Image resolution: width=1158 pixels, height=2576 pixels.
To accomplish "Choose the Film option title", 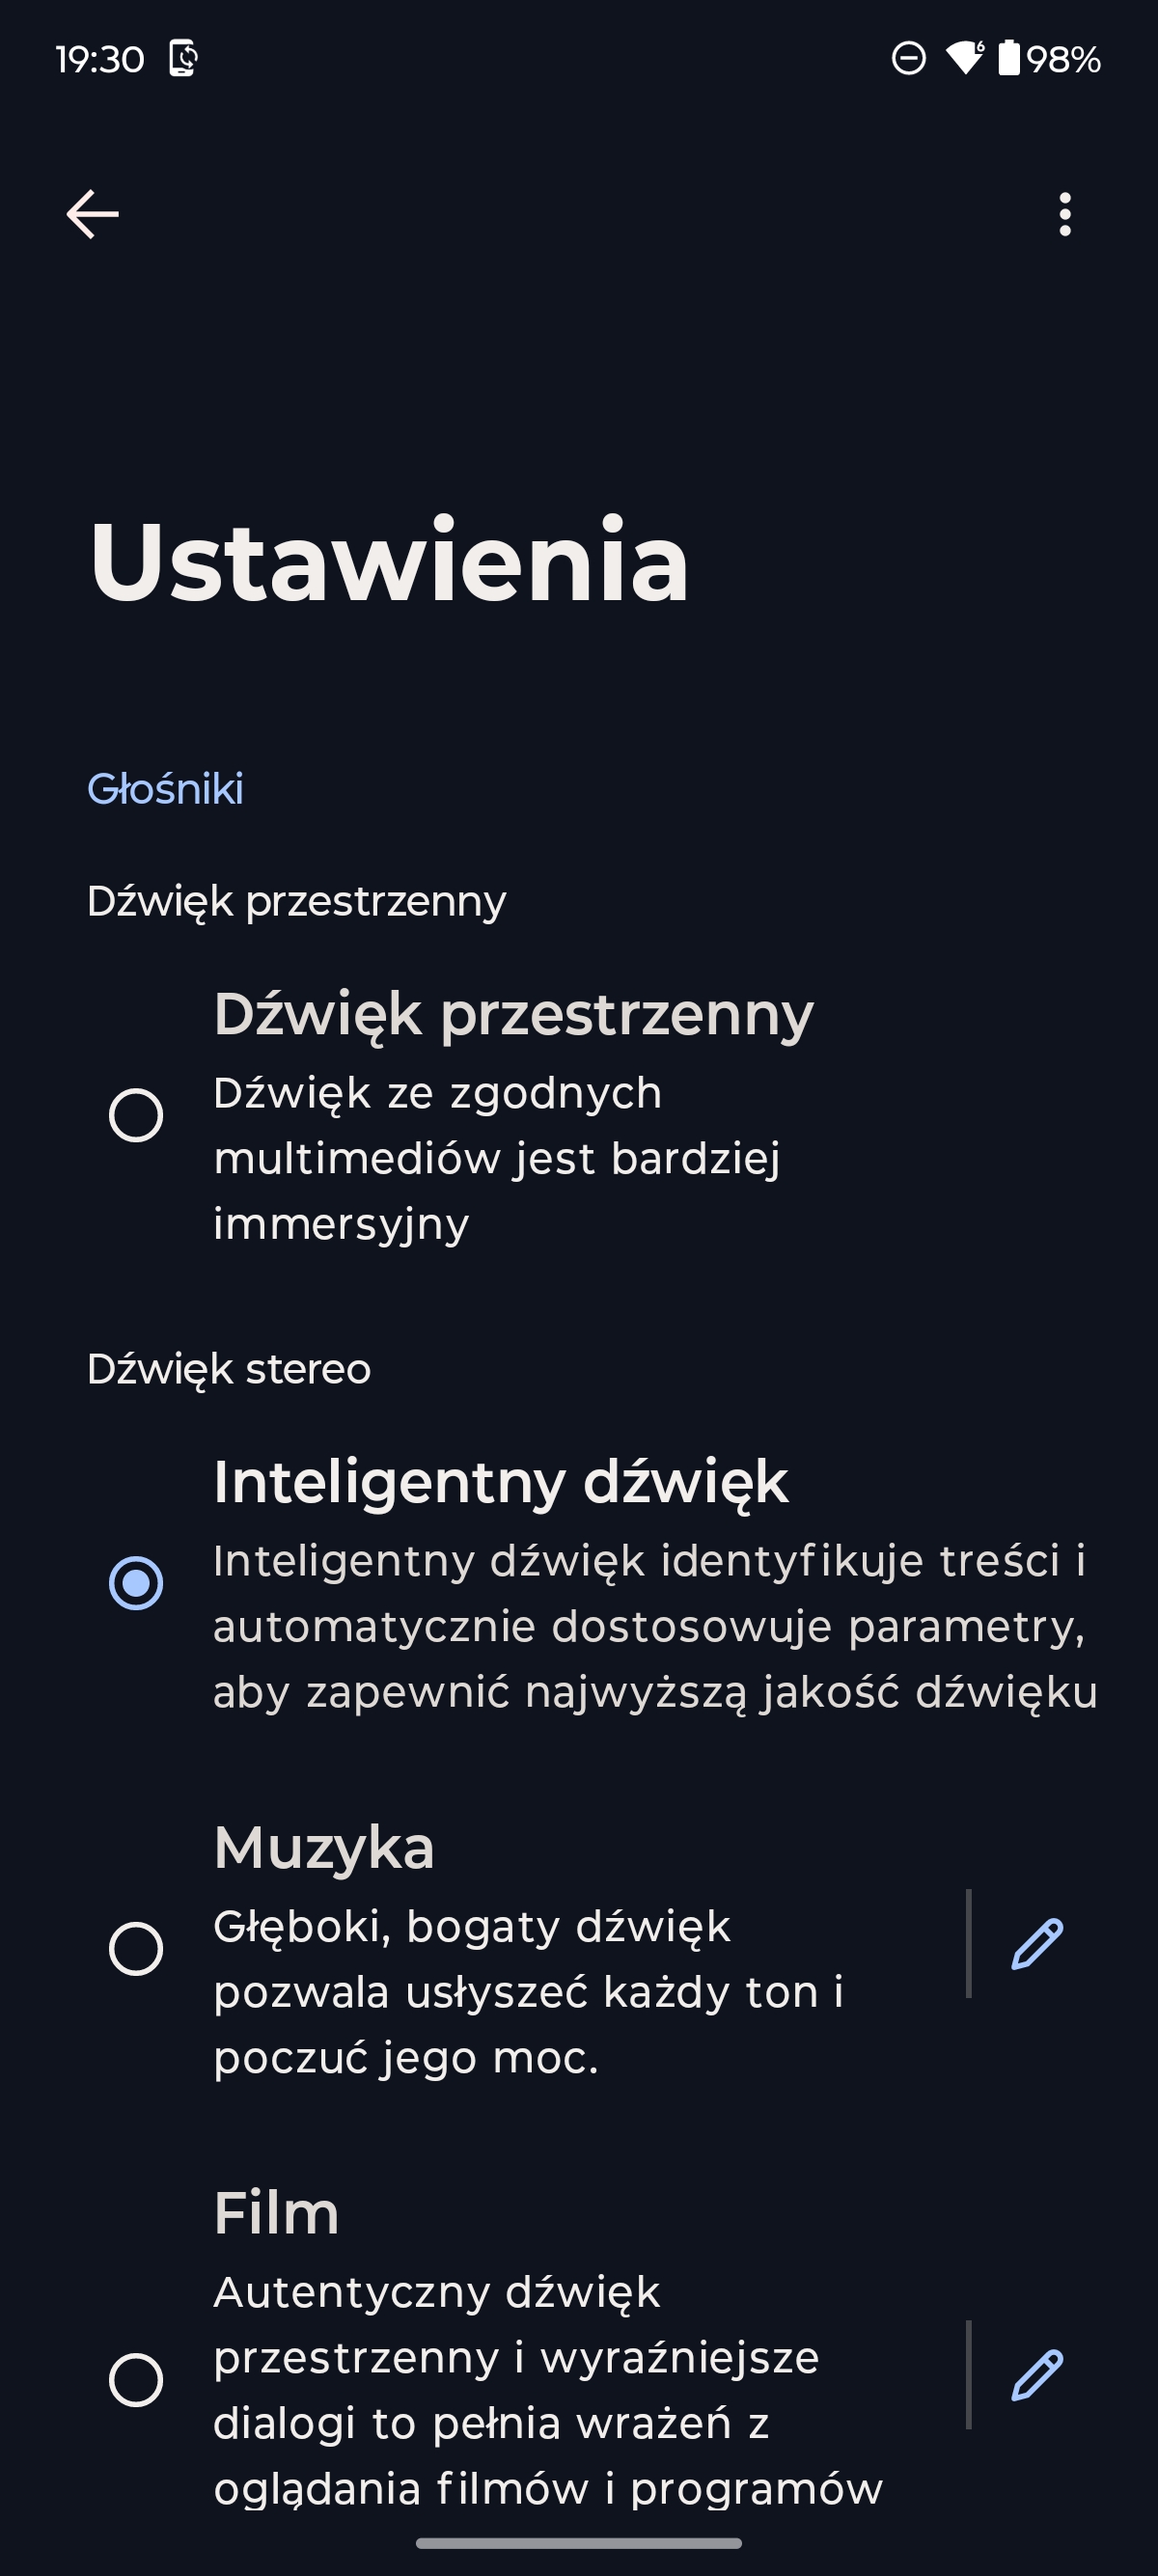I will pos(276,2212).
